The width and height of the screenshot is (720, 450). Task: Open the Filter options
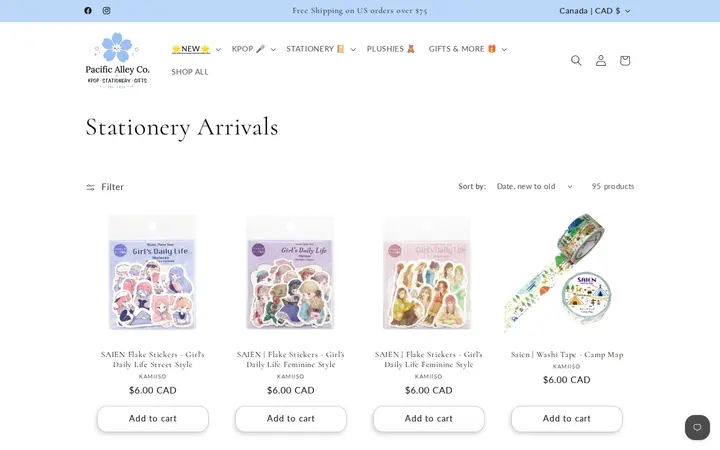[105, 187]
